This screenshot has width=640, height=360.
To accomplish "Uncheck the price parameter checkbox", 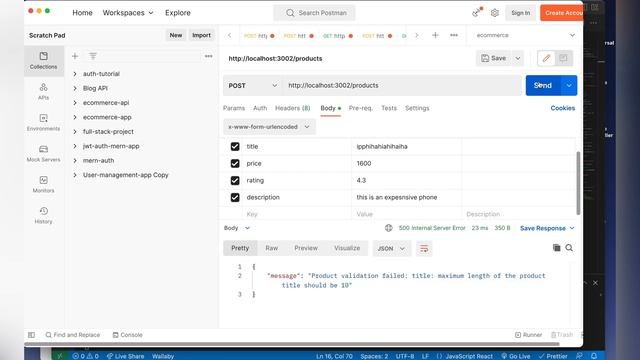I will pyautogui.click(x=235, y=163).
